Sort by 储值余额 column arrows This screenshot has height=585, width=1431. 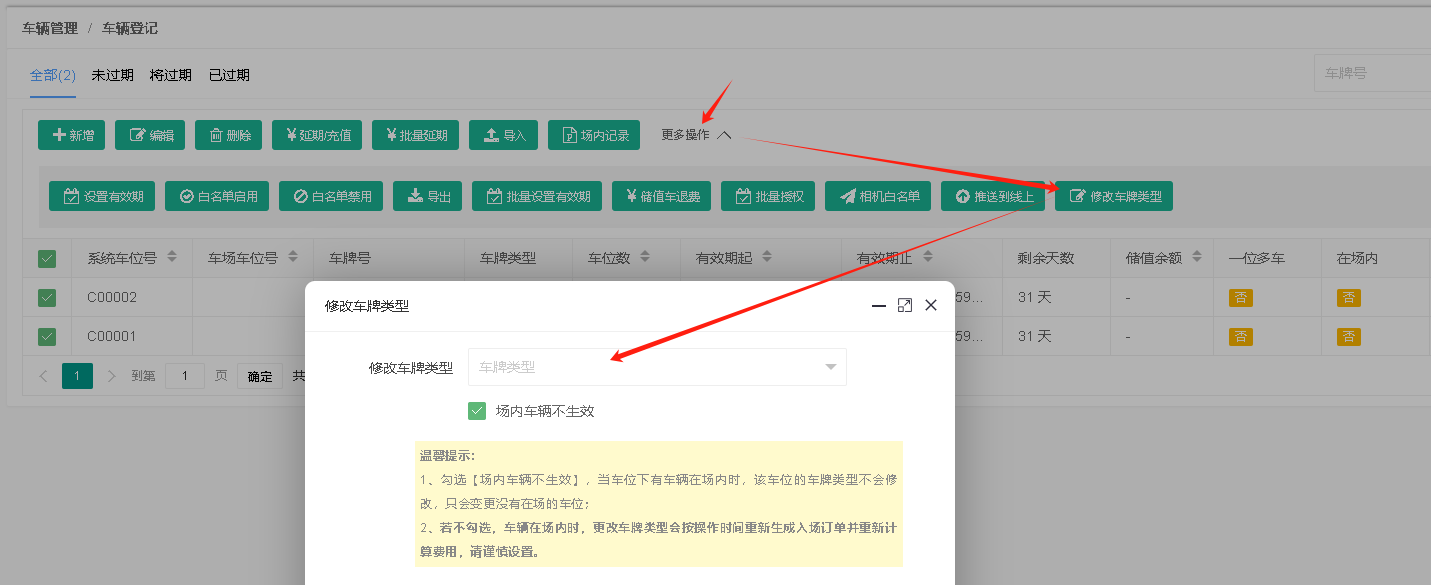pyautogui.click(x=1197, y=257)
